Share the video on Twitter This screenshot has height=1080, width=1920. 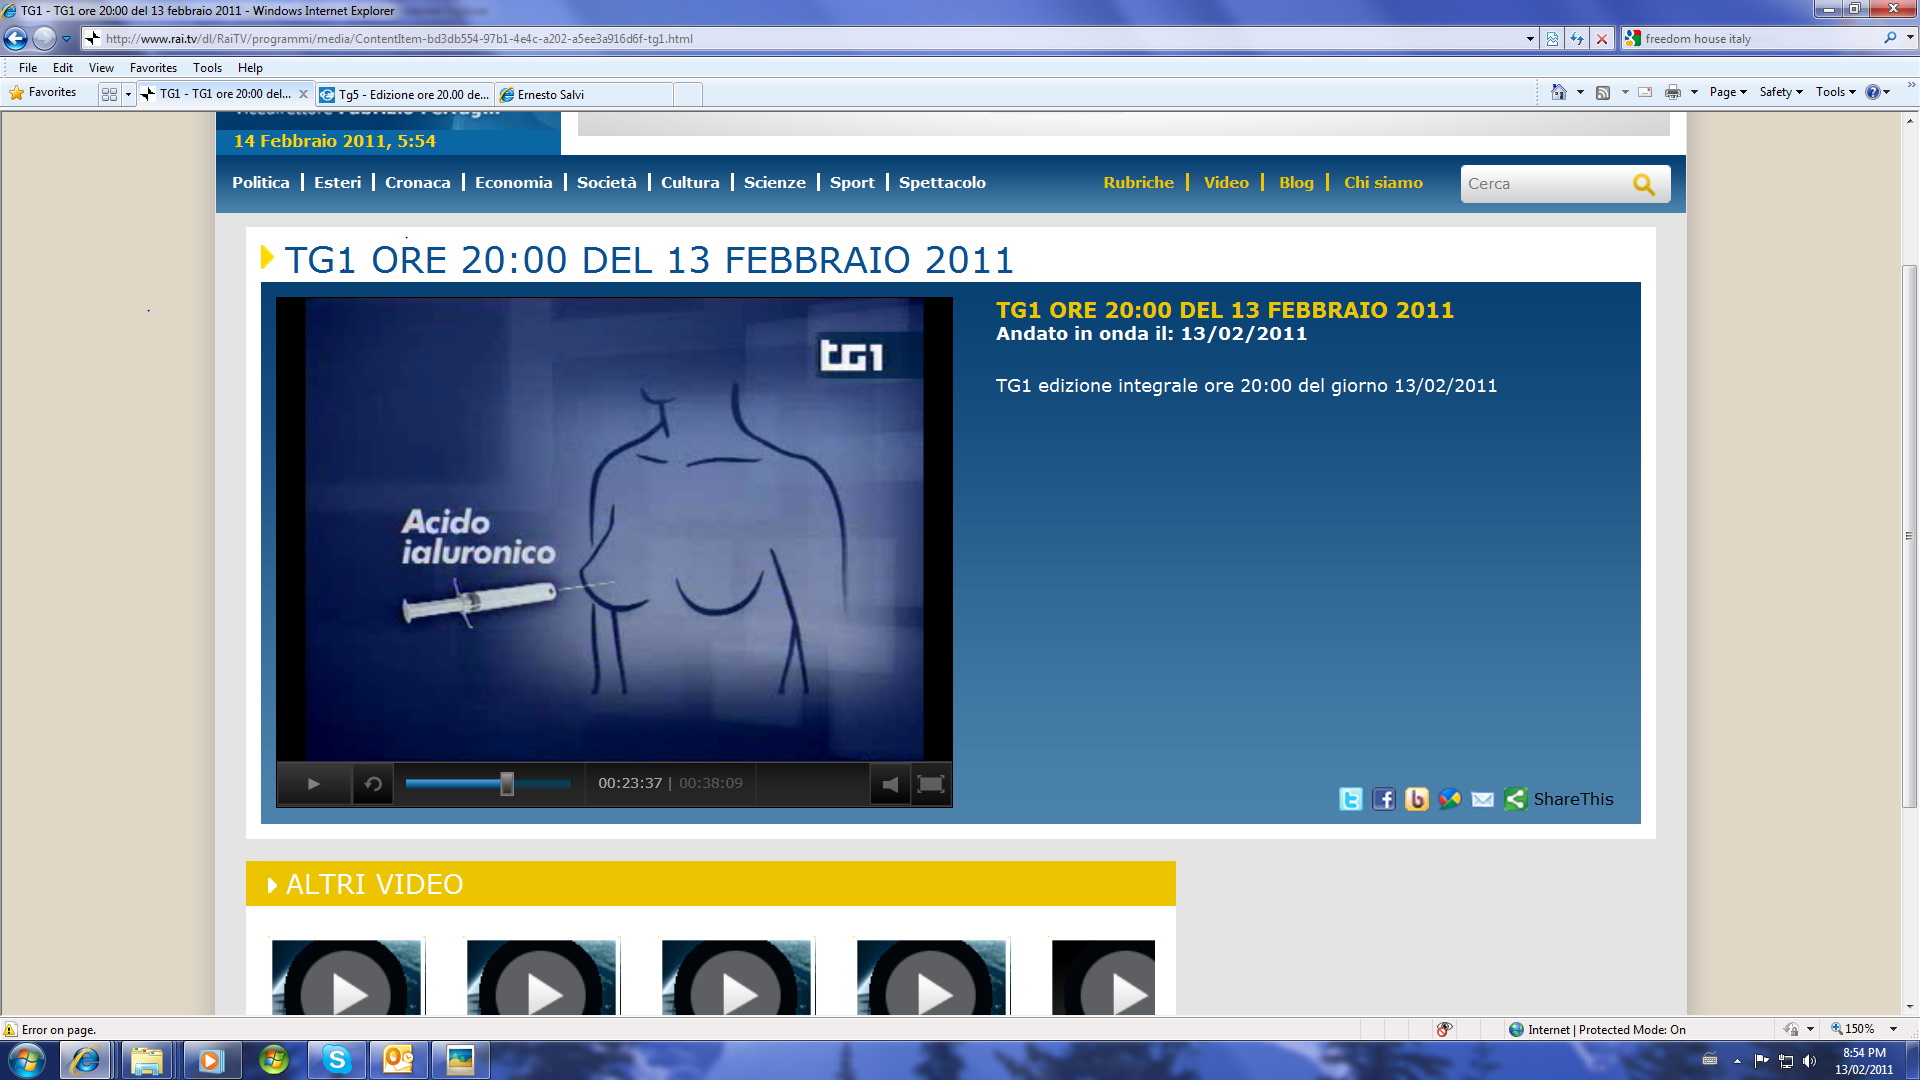point(1350,799)
